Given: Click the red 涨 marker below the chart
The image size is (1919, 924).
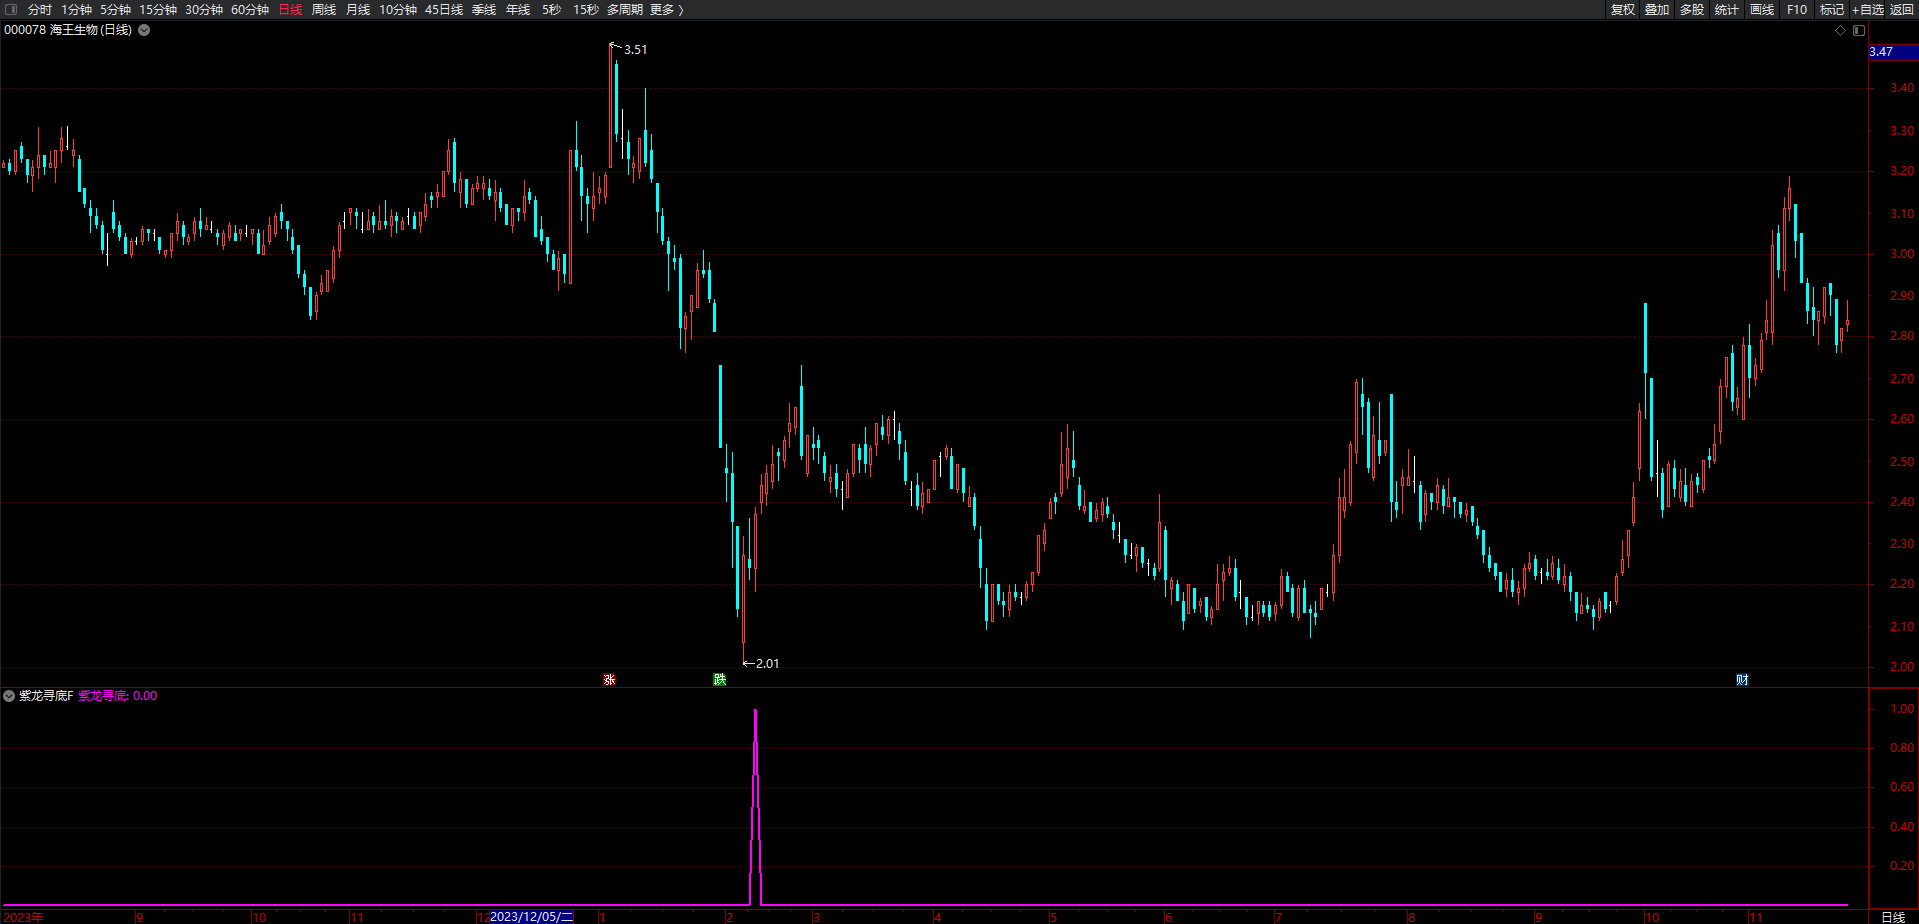Looking at the screenshot, I should click(x=609, y=680).
